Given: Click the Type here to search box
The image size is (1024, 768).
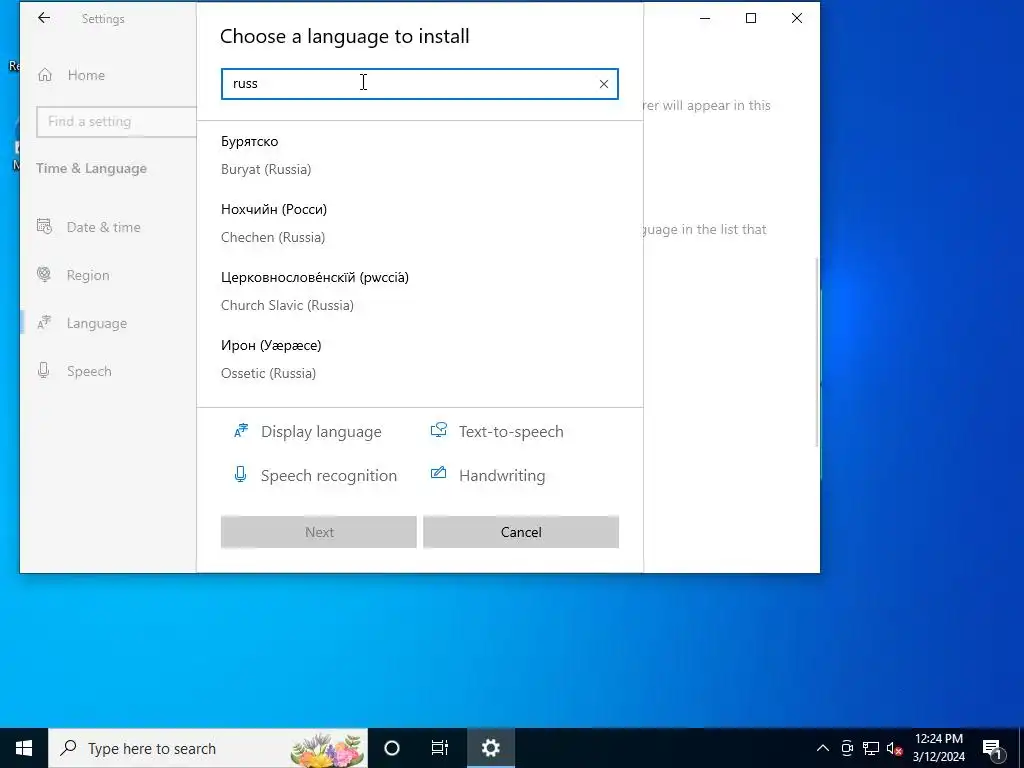Looking at the screenshot, I should (208, 748).
